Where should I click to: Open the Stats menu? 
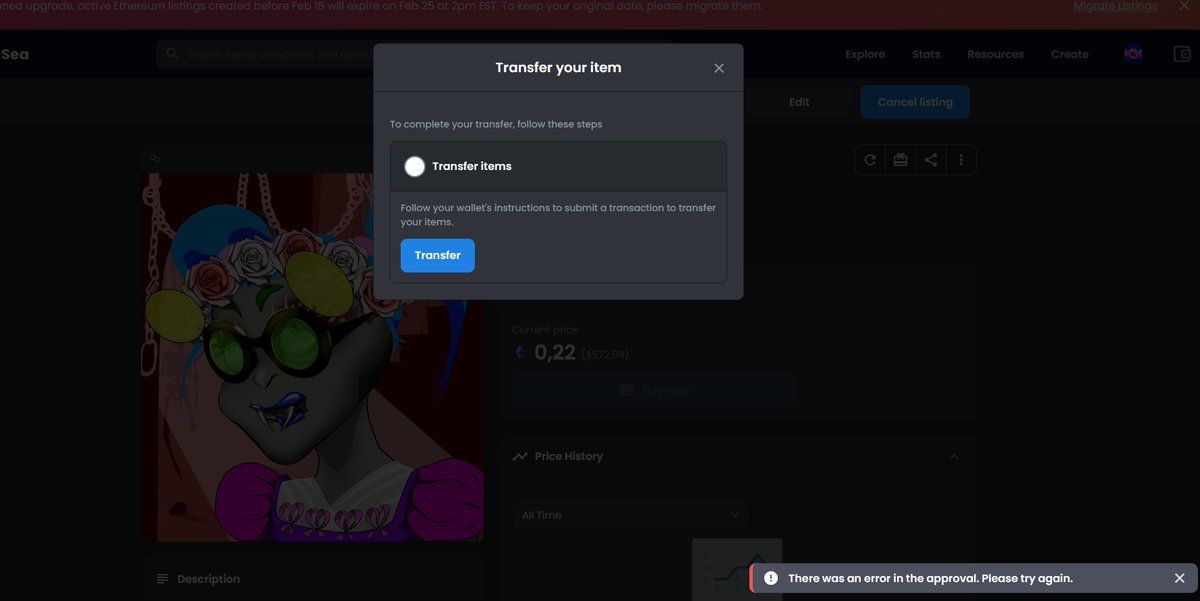pyautogui.click(x=926, y=54)
